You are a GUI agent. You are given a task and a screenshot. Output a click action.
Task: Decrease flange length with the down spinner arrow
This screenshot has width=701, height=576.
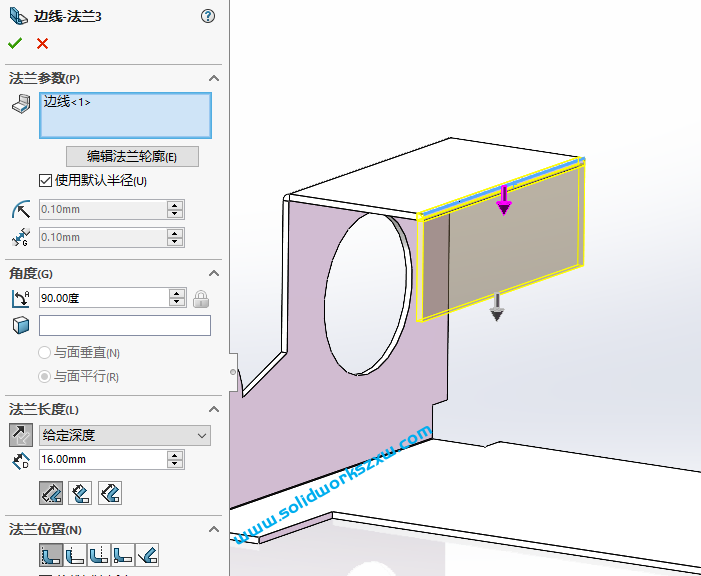175,464
